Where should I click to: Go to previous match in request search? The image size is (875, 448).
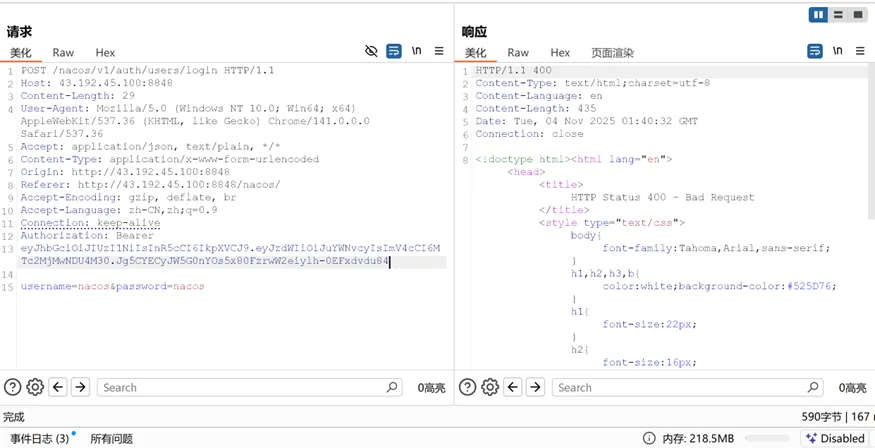tap(58, 387)
